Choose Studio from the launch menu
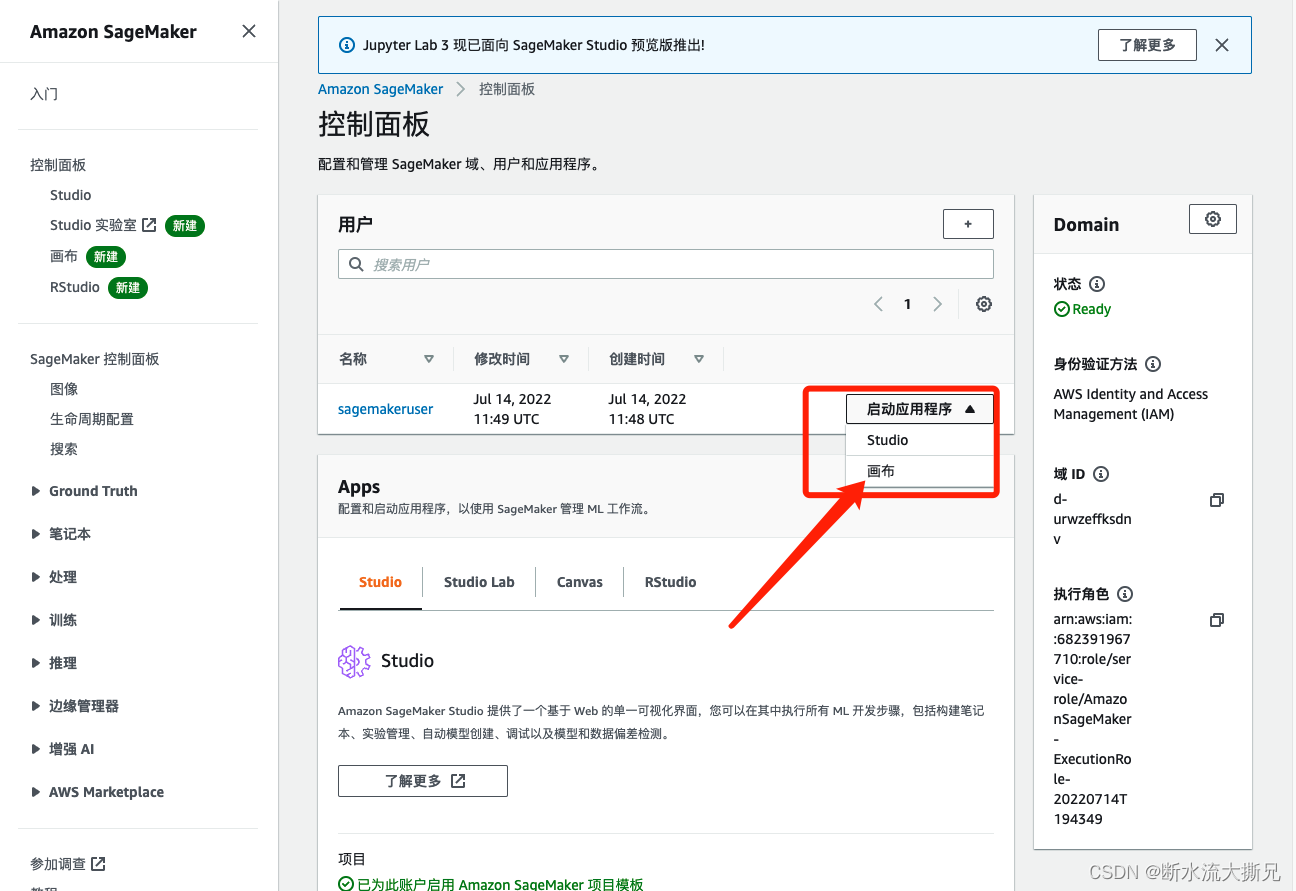Screen dimensions: 1296x891 [920, 440]
